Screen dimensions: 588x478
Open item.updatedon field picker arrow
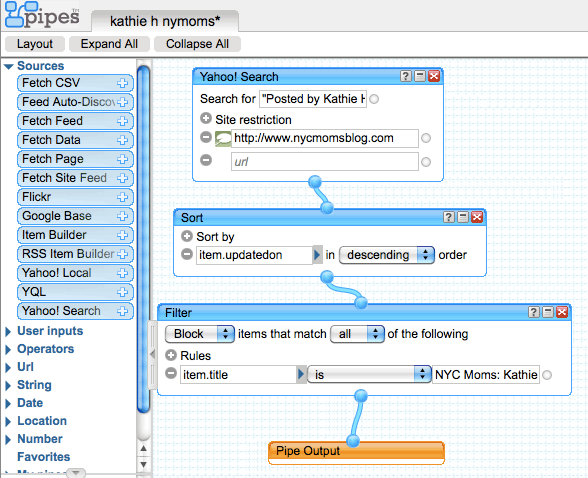tap(317, 255)
